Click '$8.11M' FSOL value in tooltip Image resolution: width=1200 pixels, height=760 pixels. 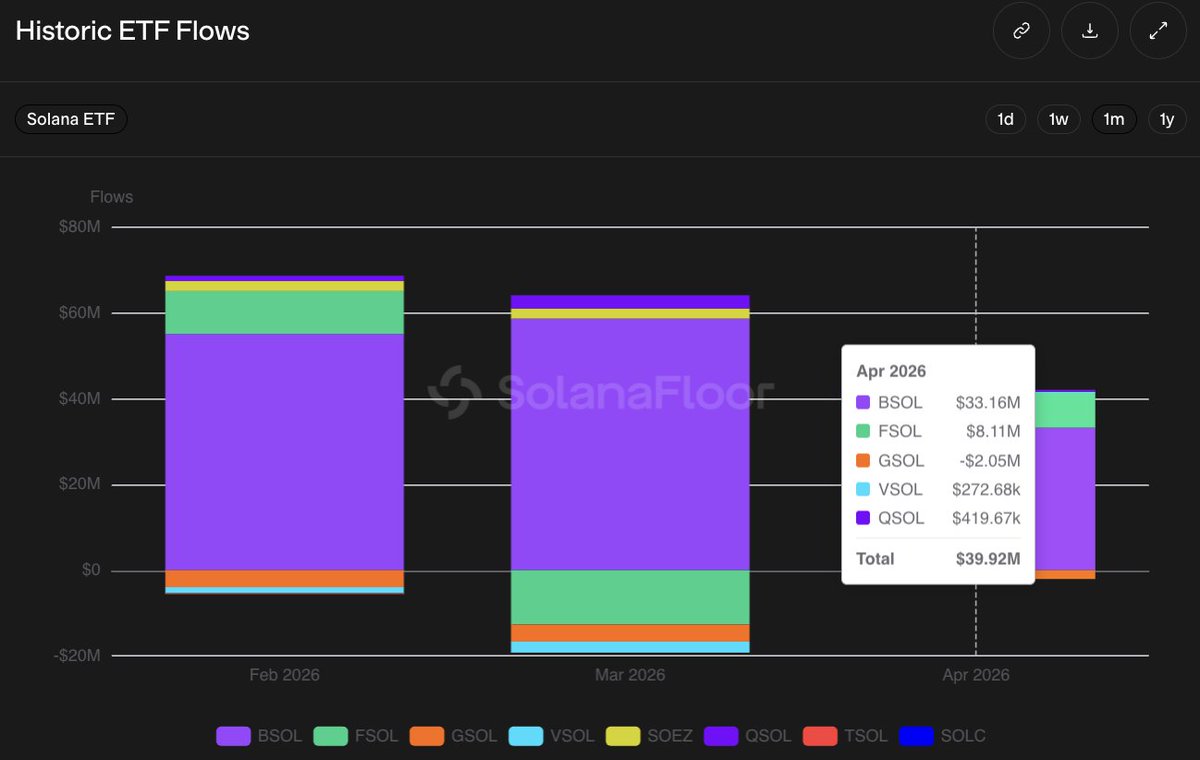tap(993, 432)
